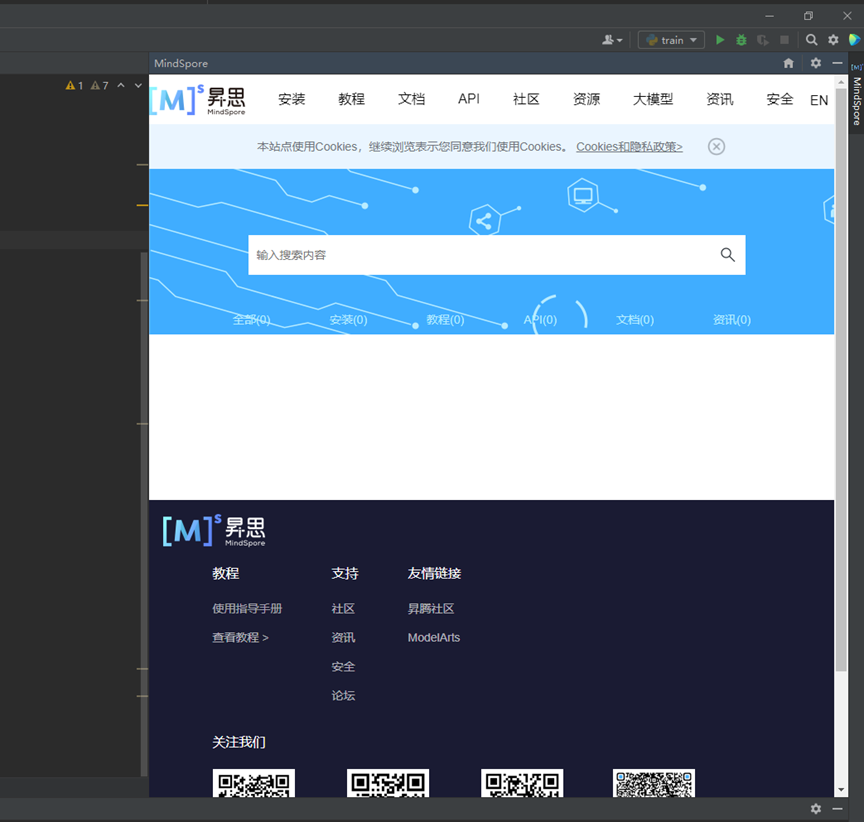
Task: Run the 'train' configuration with green play icon
Action: [x=720, y=40]
